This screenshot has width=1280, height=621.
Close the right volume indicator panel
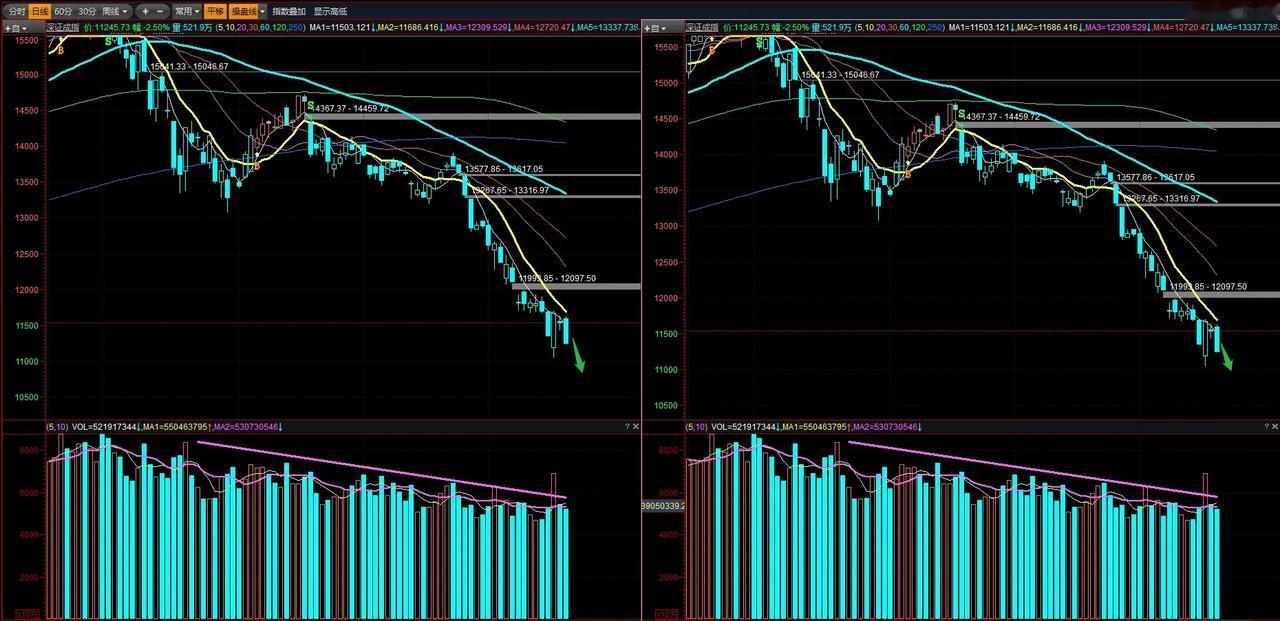(x=1274, y=427)
